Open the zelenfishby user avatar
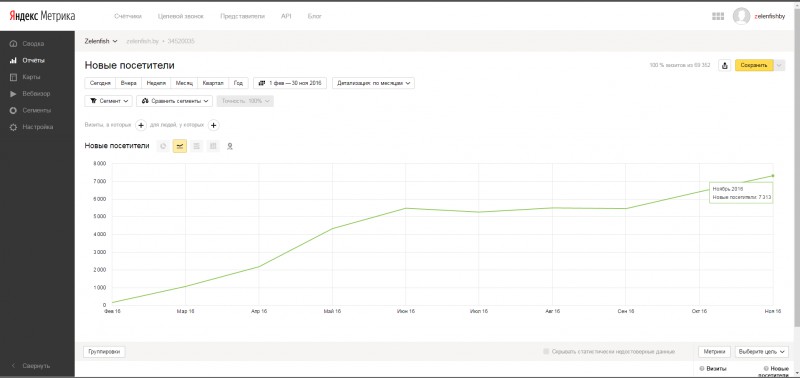The width and height of the screenshot is (800, 378). (x=741, y=16)
